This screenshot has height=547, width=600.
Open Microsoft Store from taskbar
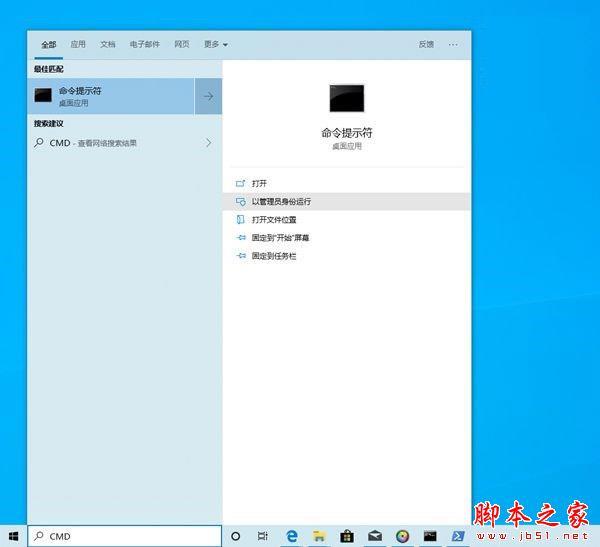pyautogui.click(x=347, y=536)
